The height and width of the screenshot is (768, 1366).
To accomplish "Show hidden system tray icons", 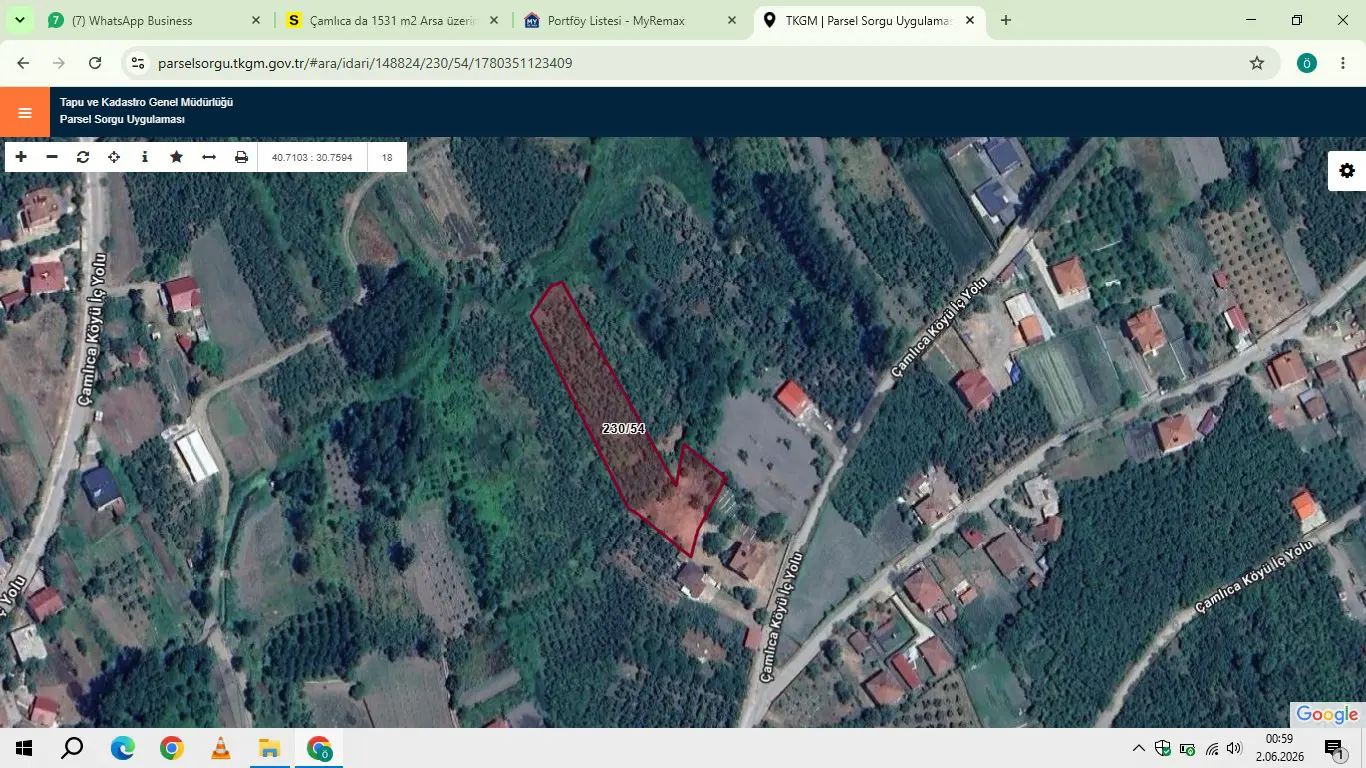I will click(x=1139, y=748).
